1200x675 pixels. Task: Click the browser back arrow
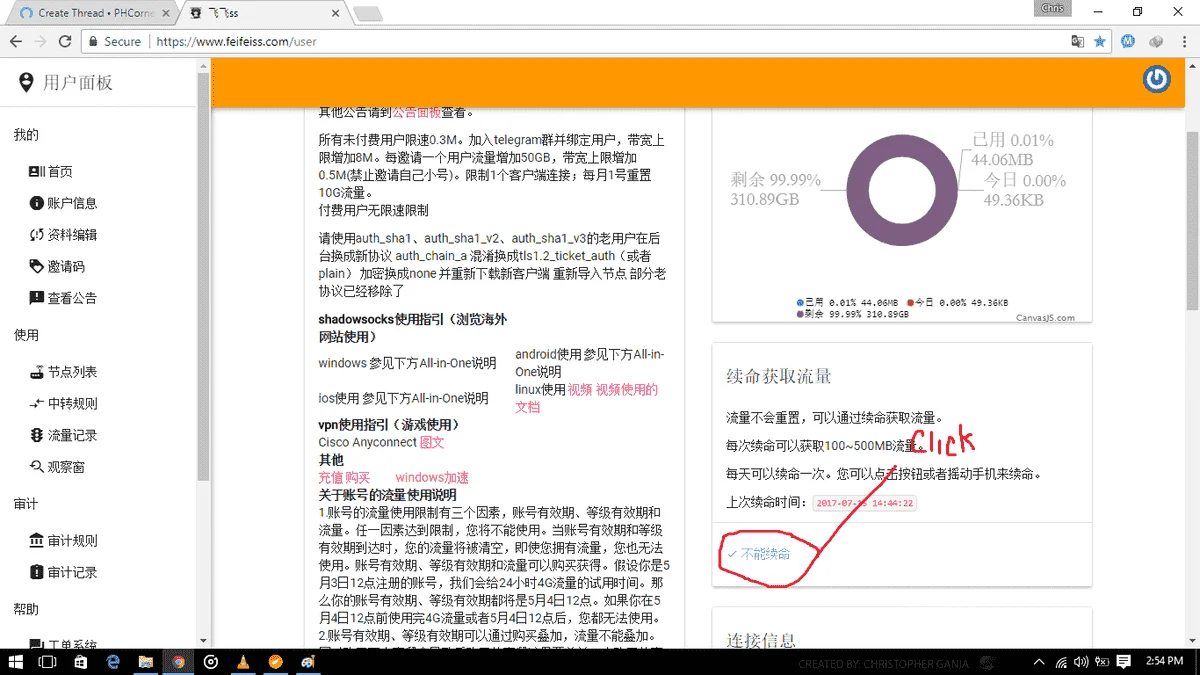tap(16, 42)
